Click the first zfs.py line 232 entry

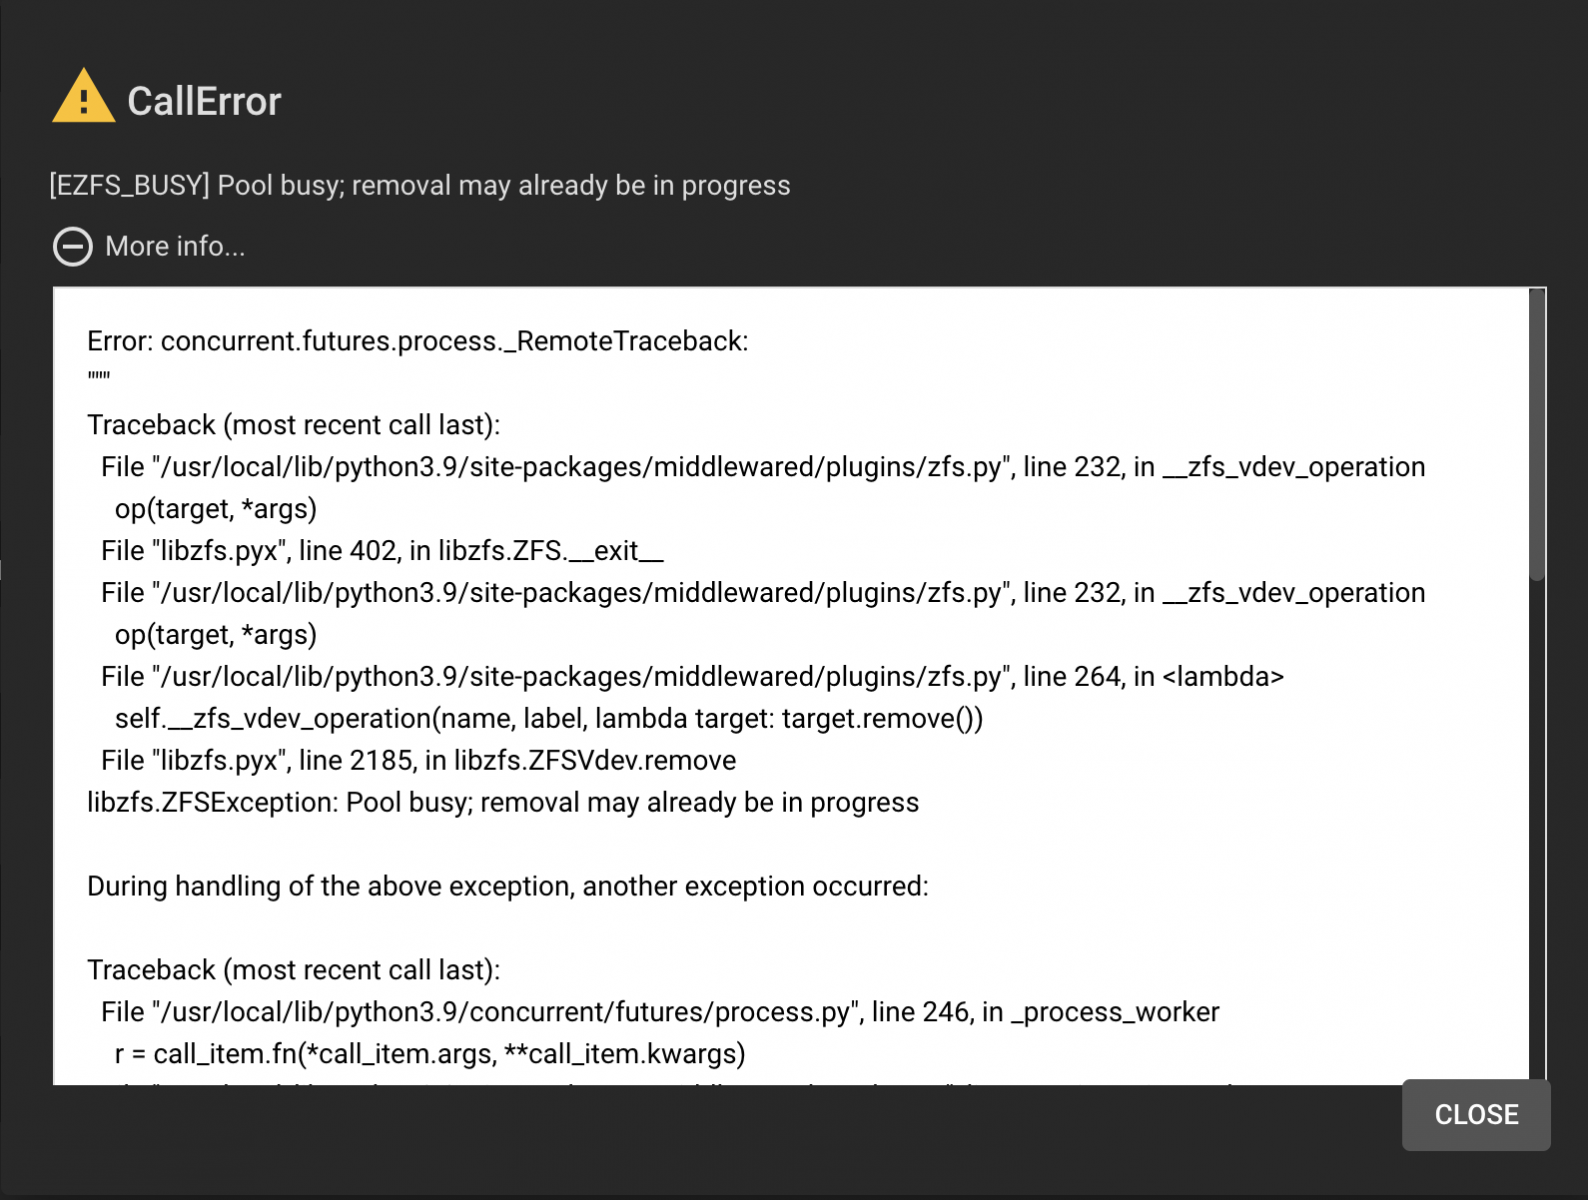coord(763,467)
